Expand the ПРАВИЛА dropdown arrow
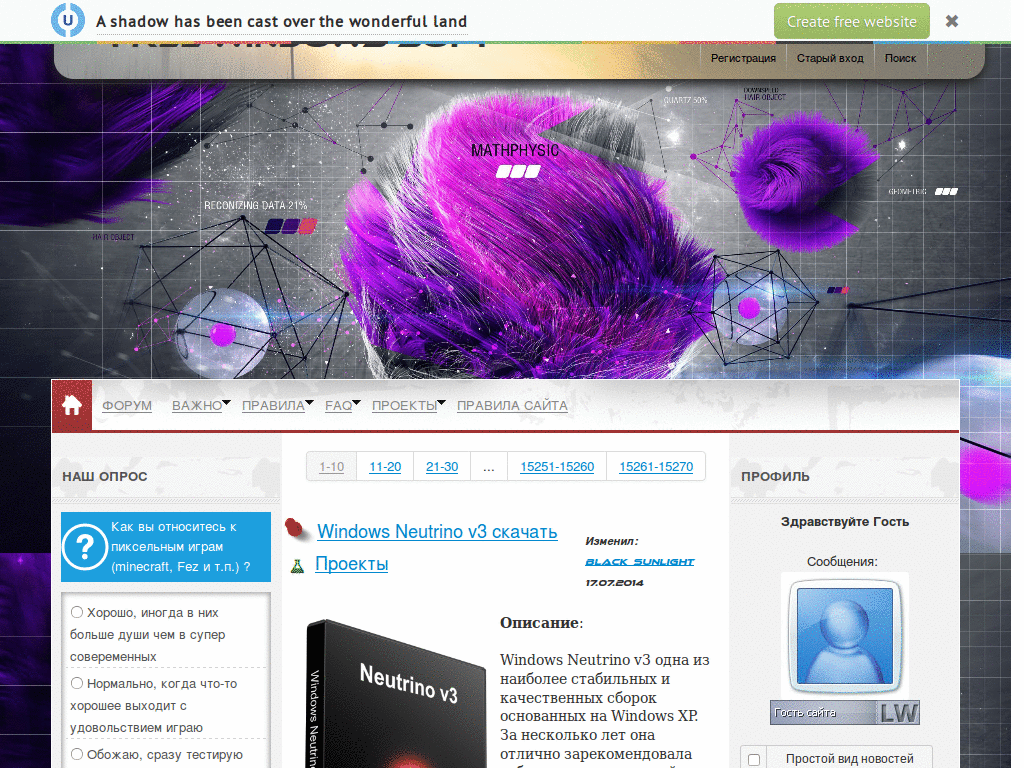 click(x=310, y=402)
